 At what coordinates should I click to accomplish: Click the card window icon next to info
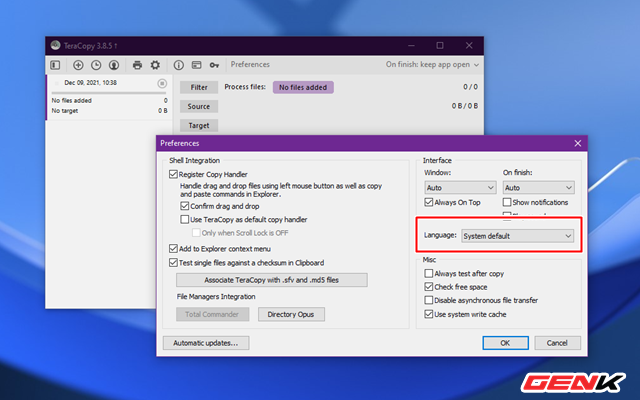click(x=196, y=65)
